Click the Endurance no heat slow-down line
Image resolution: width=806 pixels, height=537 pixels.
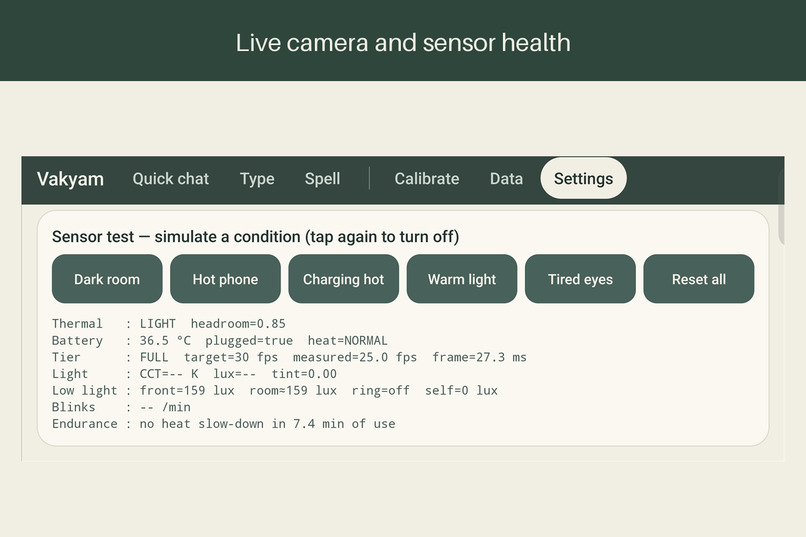[224, 424]
